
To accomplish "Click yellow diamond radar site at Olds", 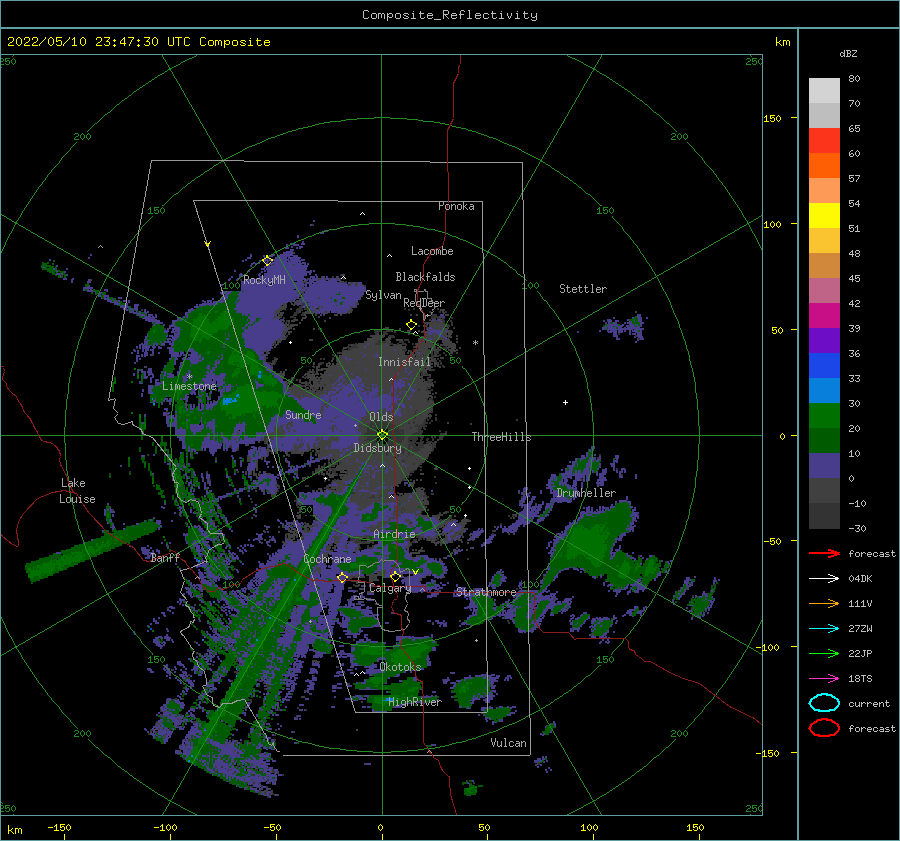I will tap(382, 435).
